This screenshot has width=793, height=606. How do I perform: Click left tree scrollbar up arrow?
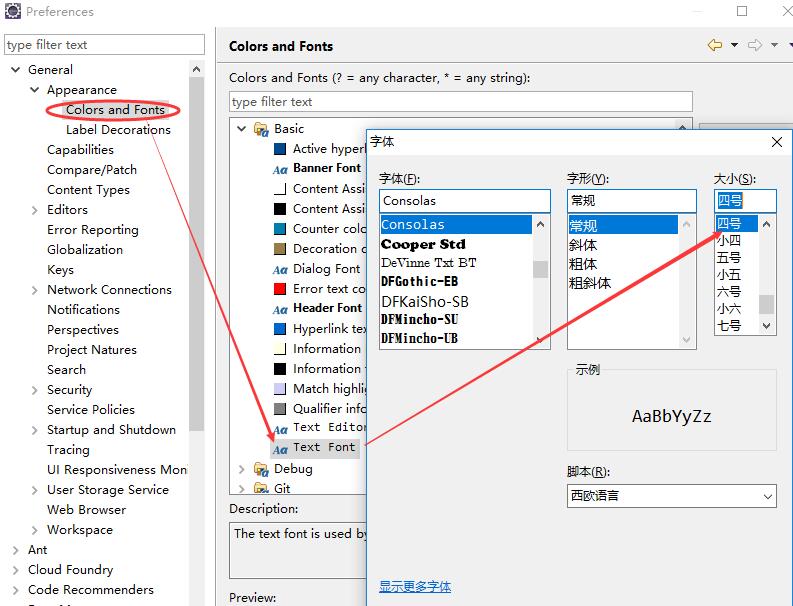pos(197,69)
